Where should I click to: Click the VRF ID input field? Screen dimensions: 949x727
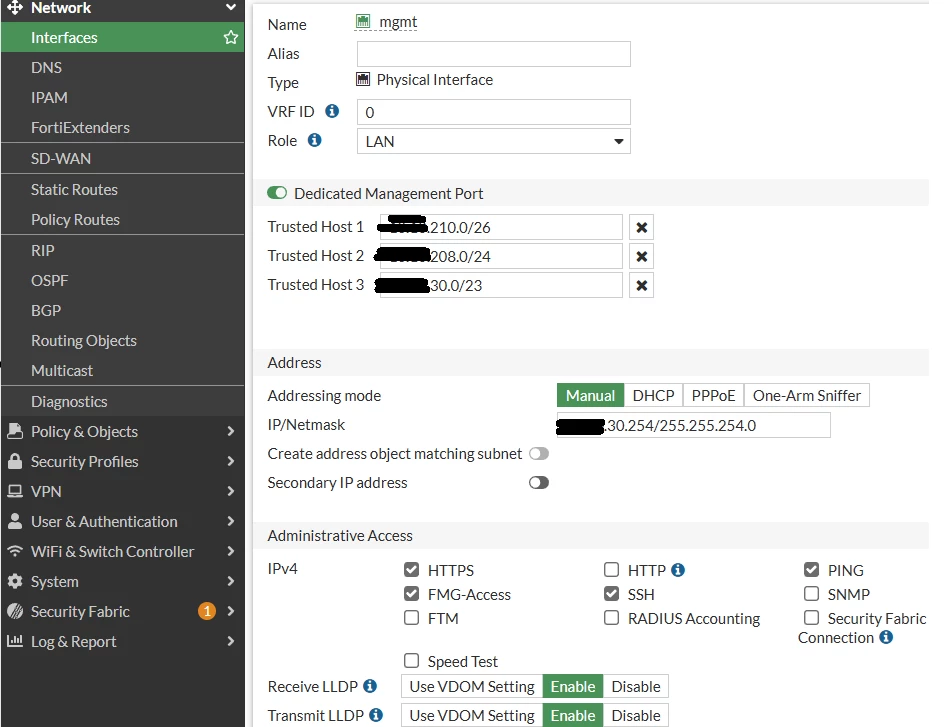pos(494,112)
